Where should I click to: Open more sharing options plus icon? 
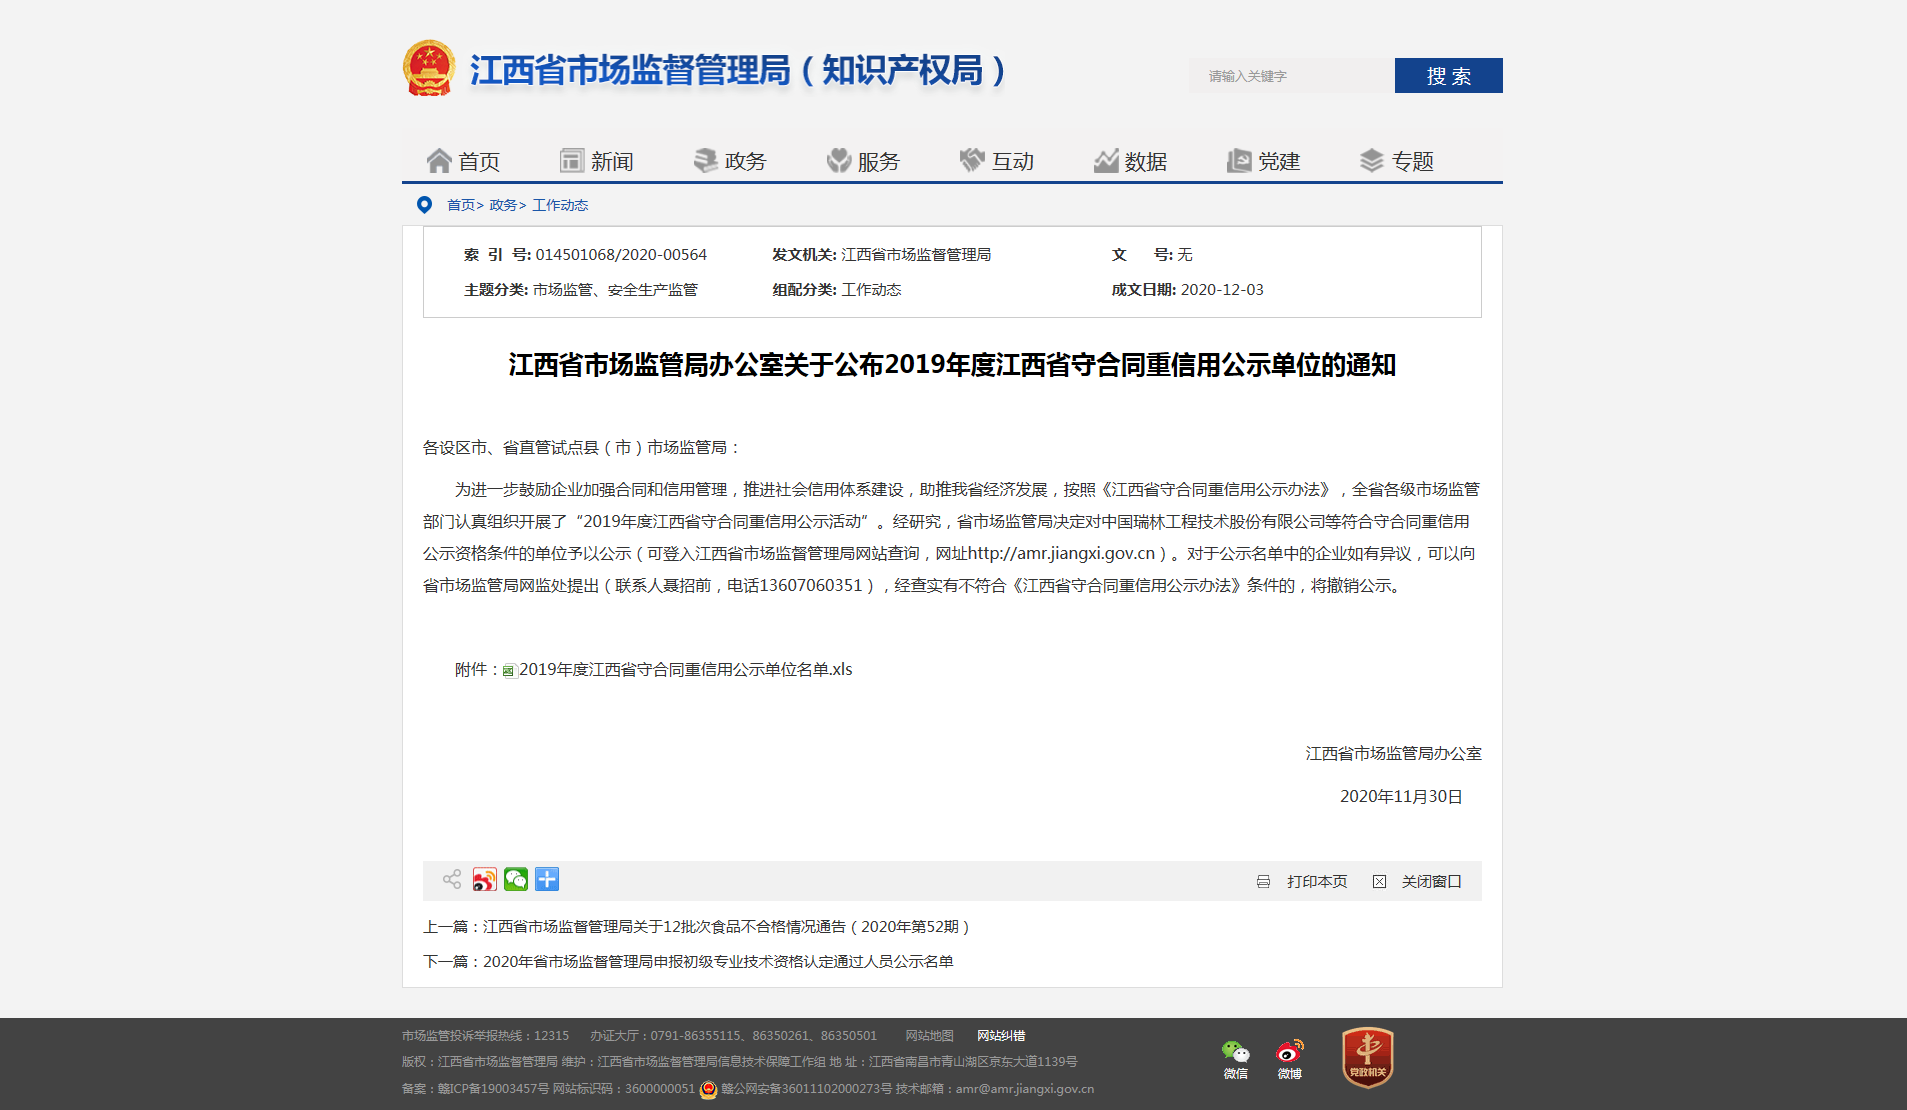point(547,880)
